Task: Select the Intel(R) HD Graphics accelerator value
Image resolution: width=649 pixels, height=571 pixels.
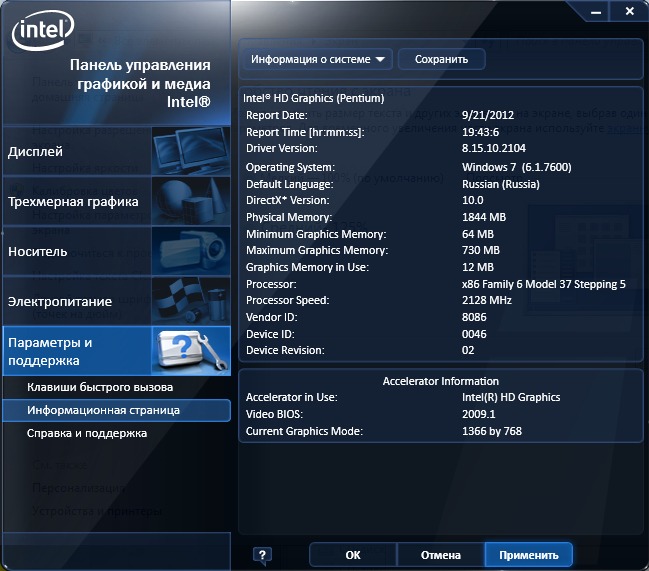Action: (x=511, y=397)
